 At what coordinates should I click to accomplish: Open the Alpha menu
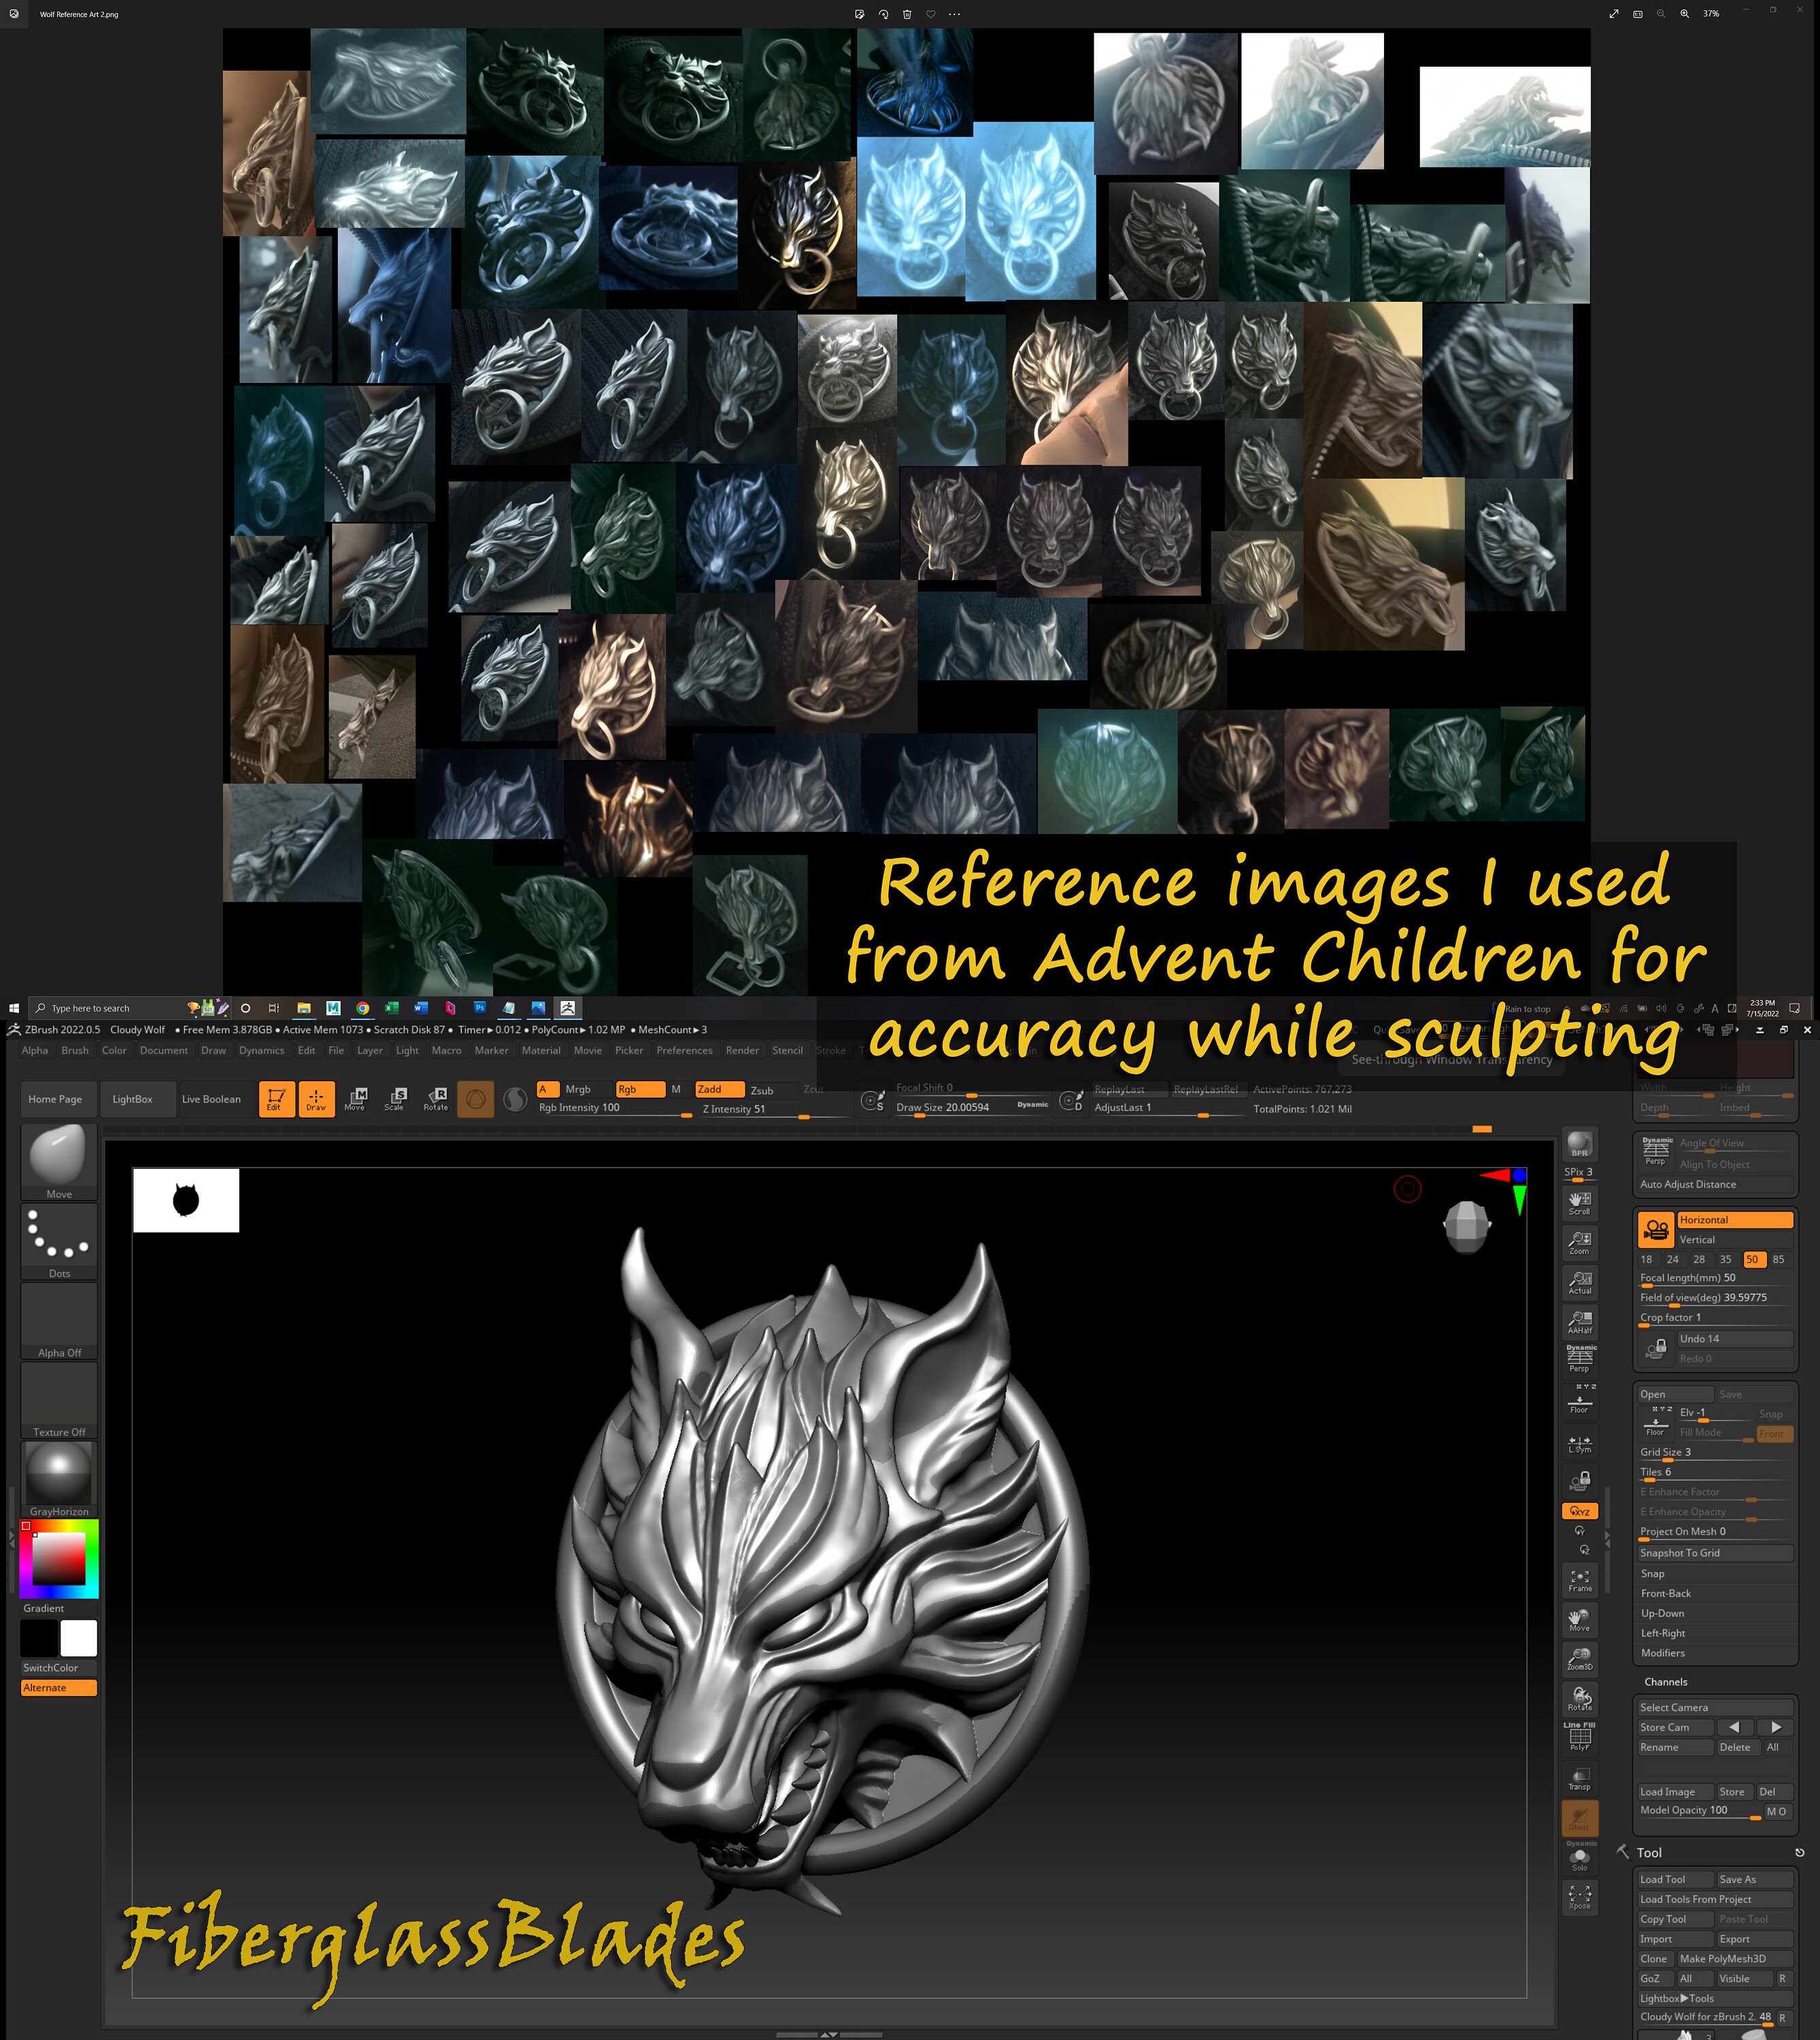click(35, 1050)
